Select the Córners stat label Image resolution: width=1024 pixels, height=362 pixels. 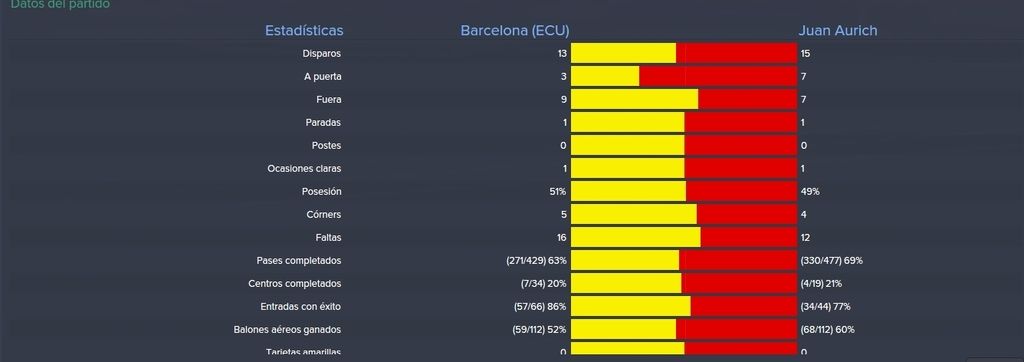point(324,214)
